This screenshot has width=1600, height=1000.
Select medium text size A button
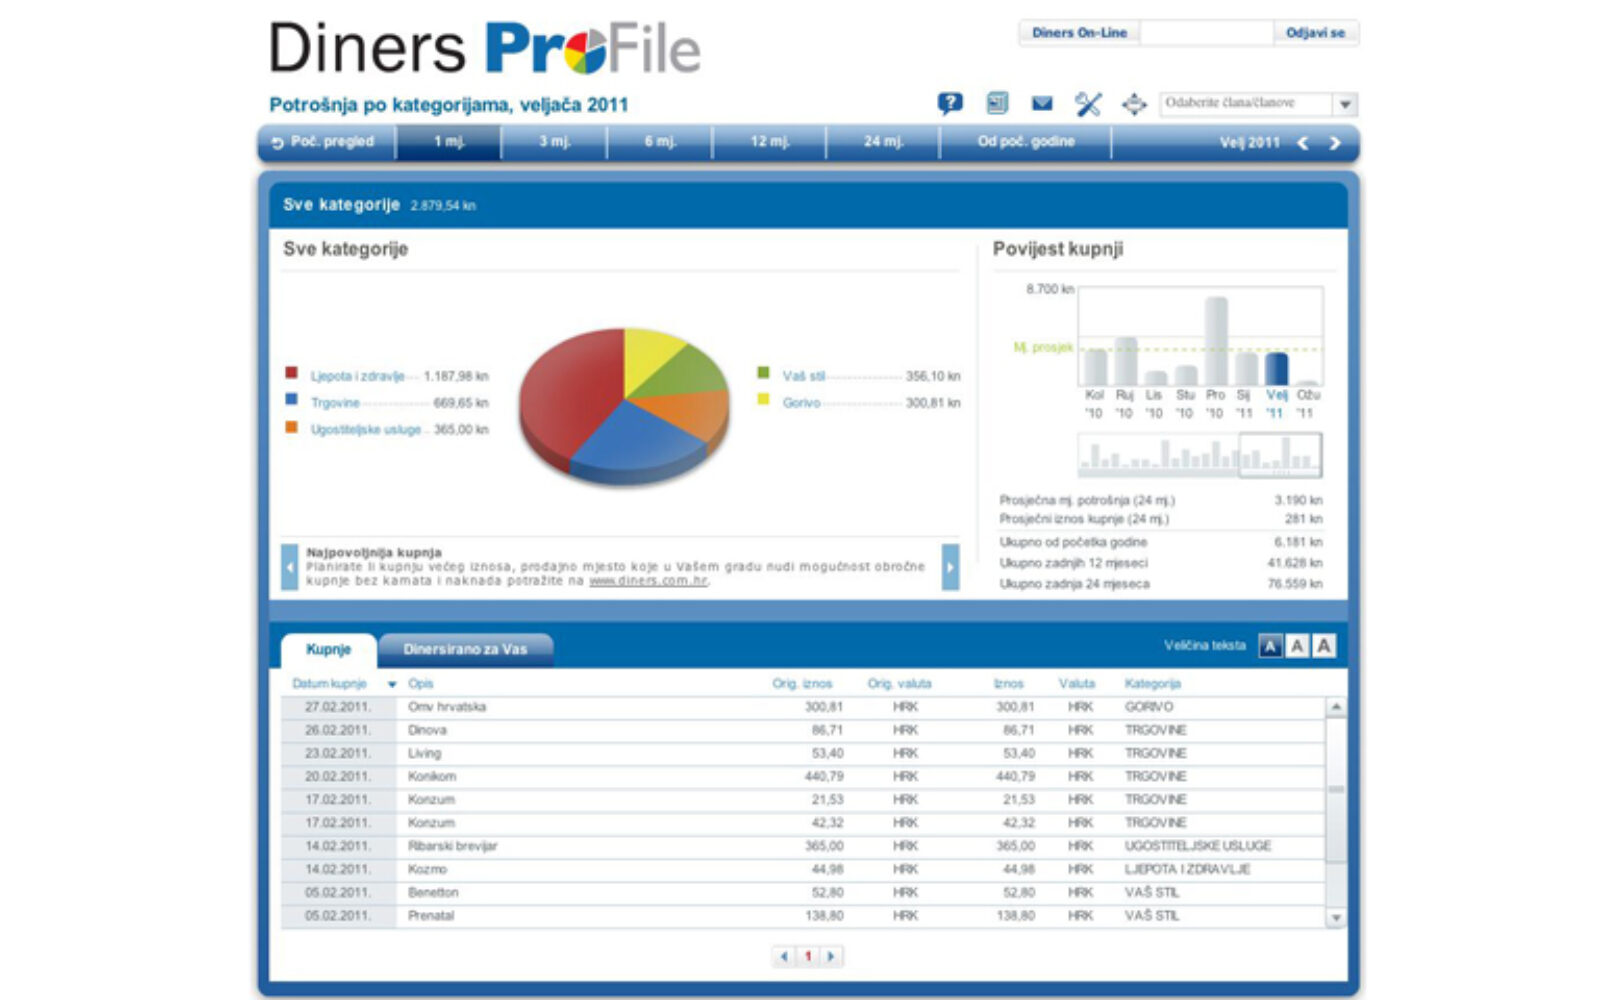[x=1297, y=646]
